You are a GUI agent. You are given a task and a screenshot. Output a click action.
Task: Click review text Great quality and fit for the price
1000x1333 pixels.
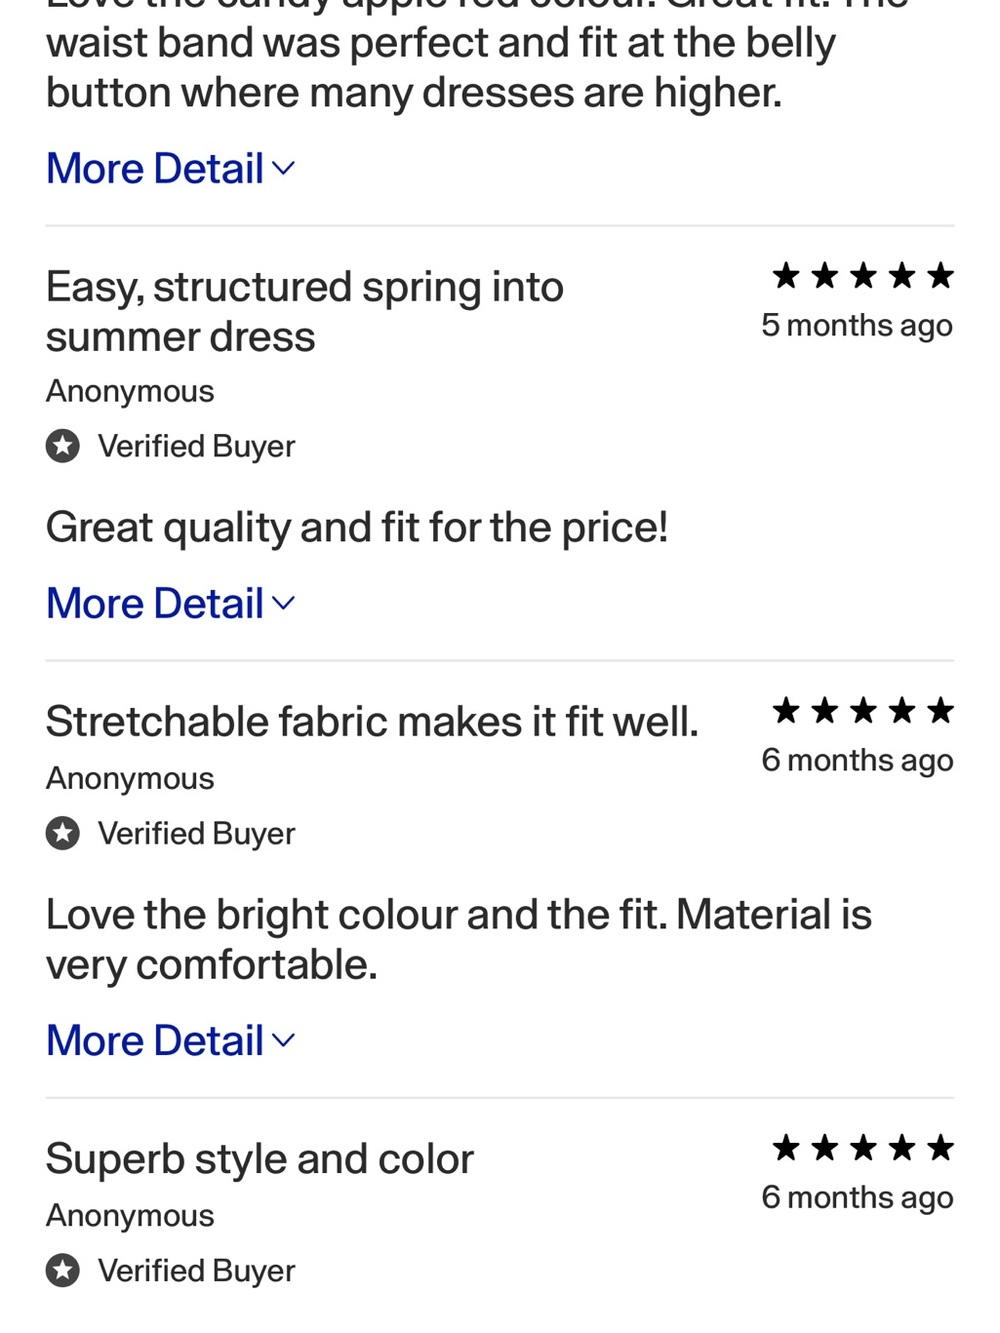(357, 527)
